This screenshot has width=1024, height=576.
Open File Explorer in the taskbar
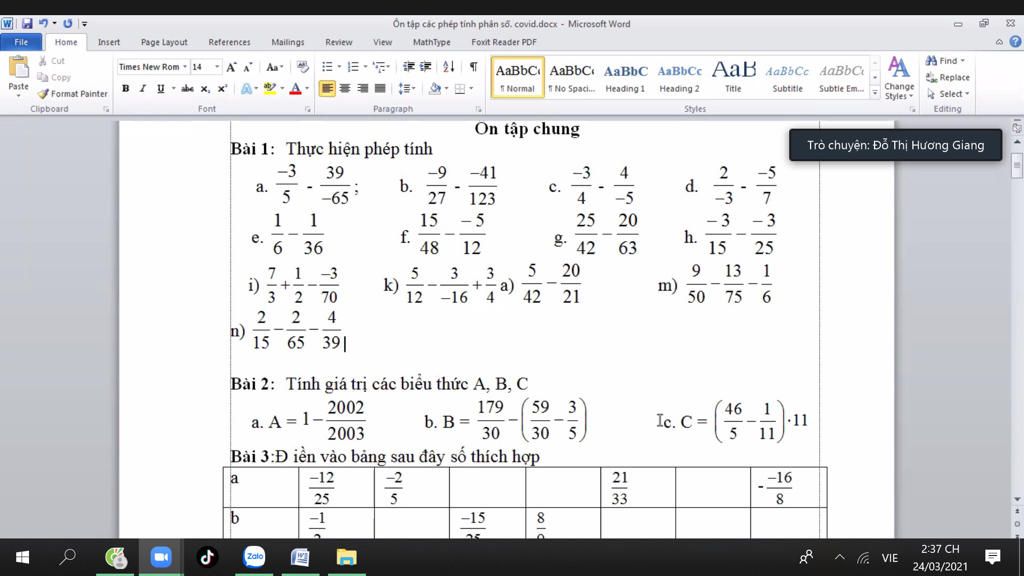346,557
